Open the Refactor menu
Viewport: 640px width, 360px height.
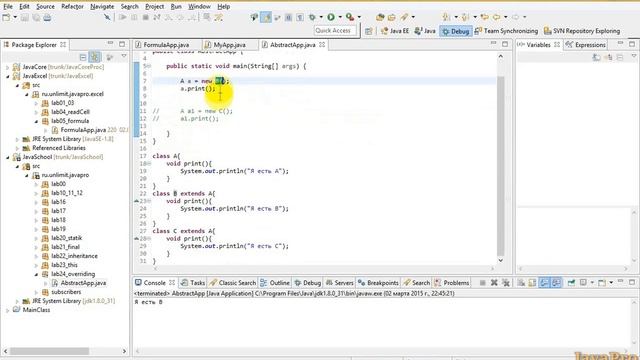72,7
